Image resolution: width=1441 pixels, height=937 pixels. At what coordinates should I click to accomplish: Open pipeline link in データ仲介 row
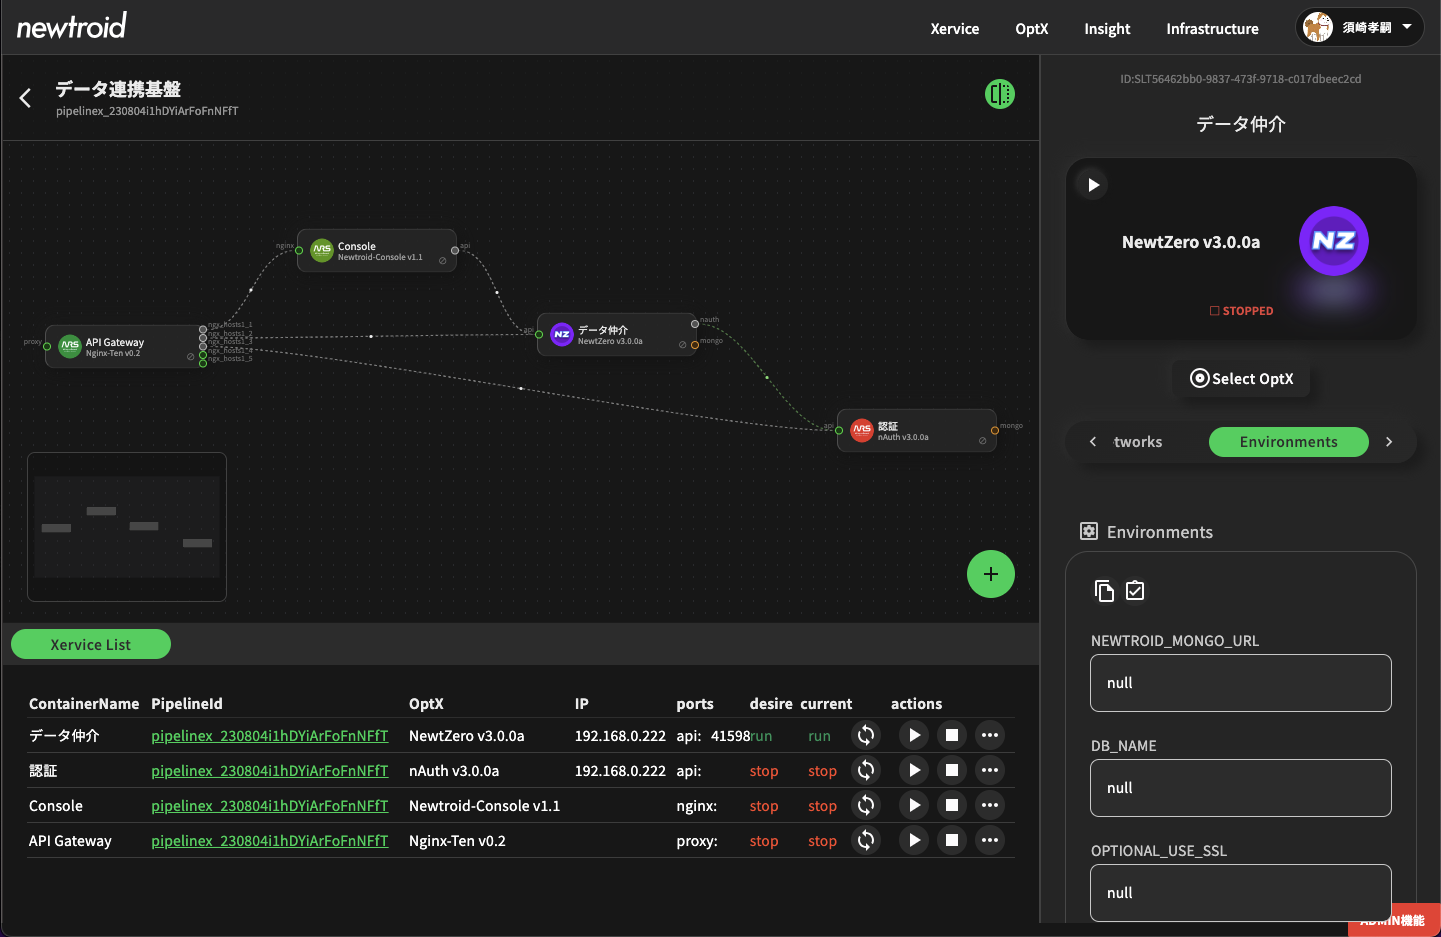[x=270, y=736]
